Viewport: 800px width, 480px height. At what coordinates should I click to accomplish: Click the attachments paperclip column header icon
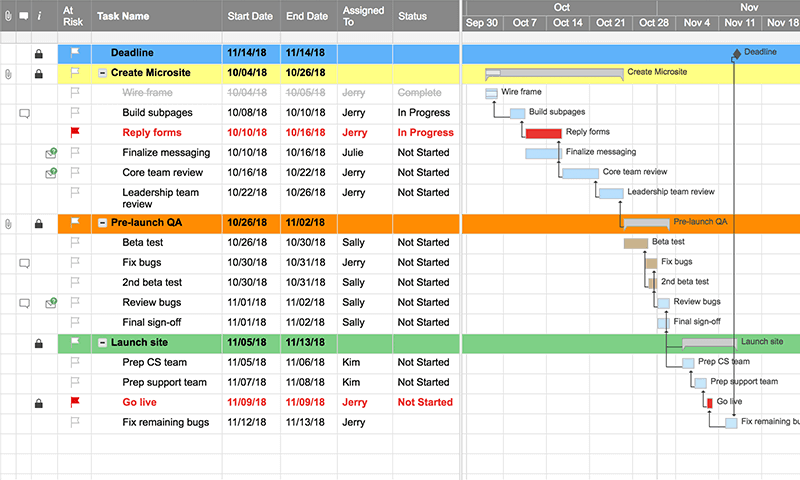(x=9, y=16)
